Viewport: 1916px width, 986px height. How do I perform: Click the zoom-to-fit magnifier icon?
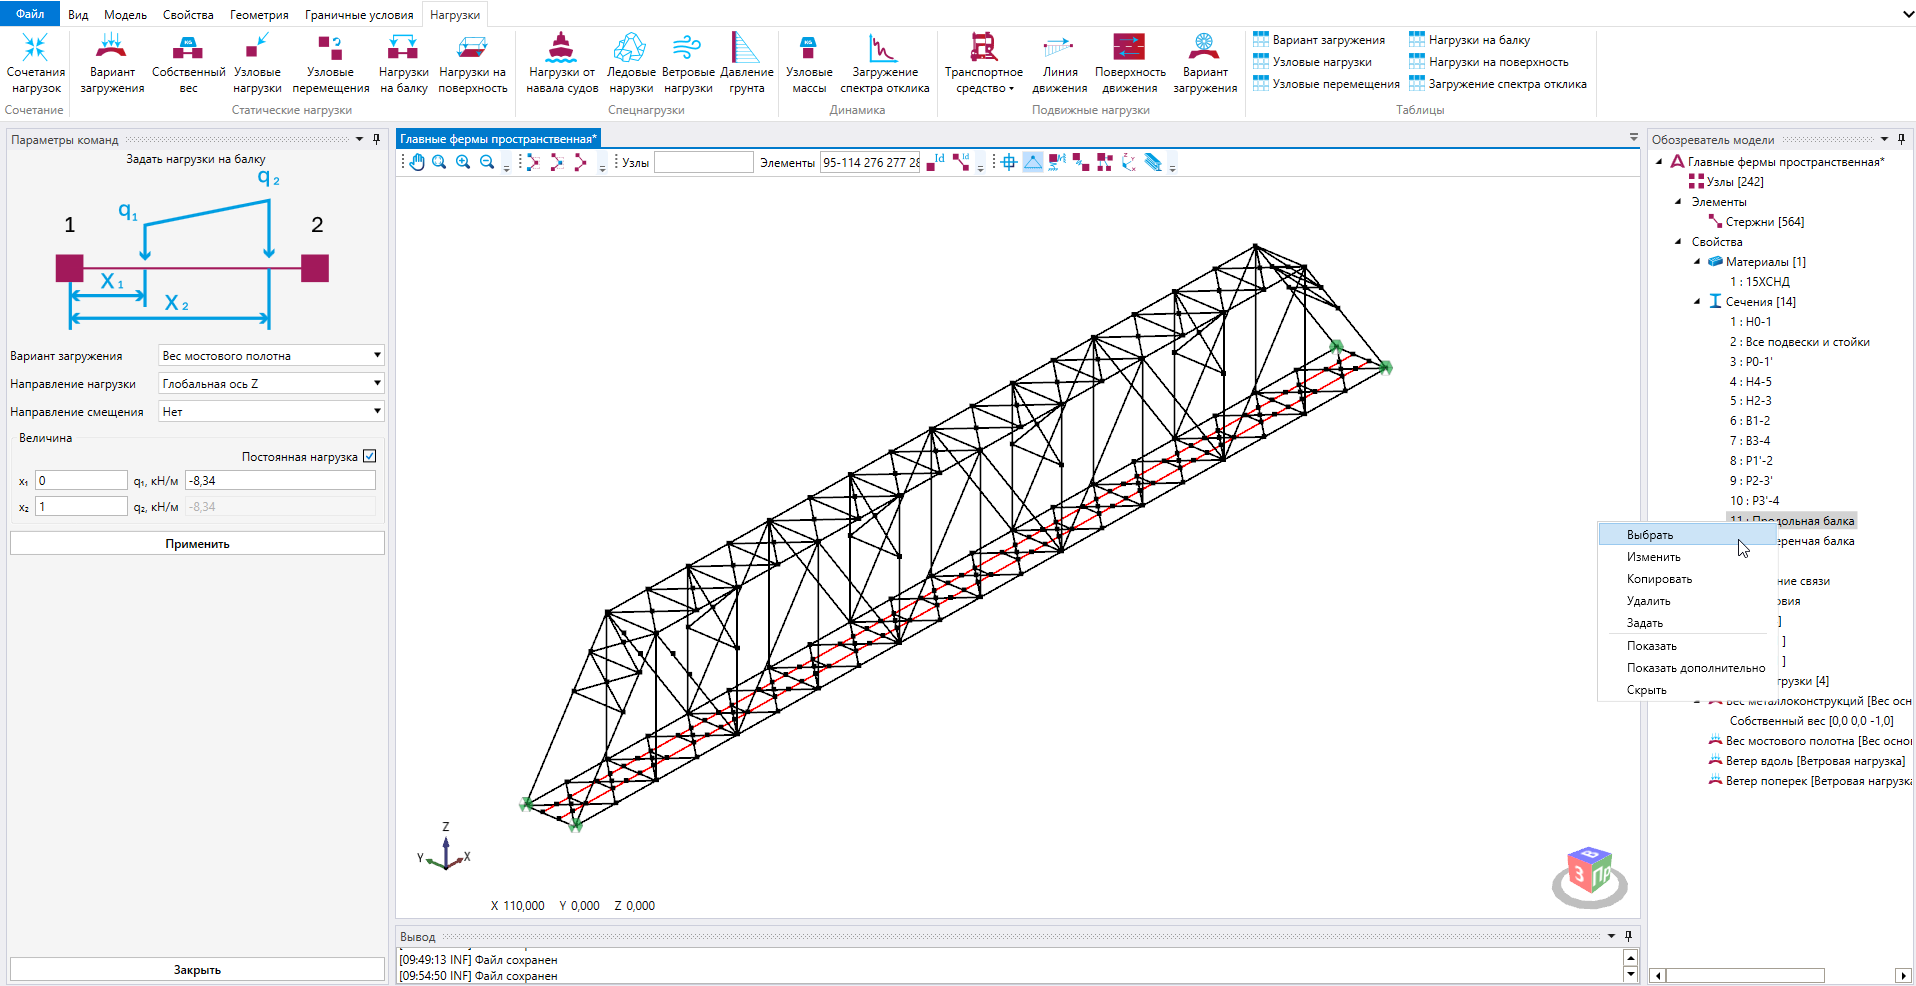(439, 162)
